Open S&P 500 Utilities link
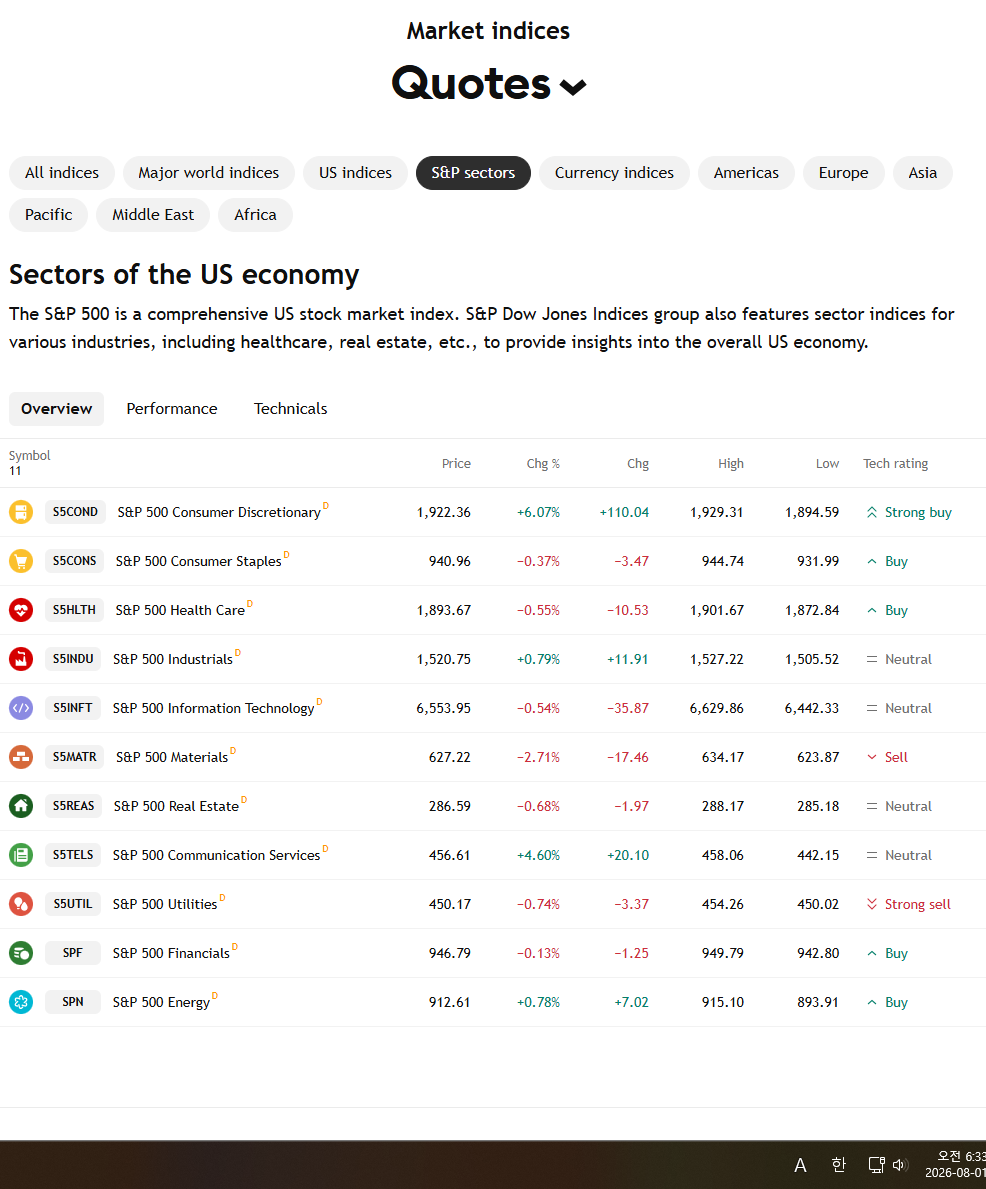Image resolution: width=986 pixels, height=1189 pixels. click(165, 905)
